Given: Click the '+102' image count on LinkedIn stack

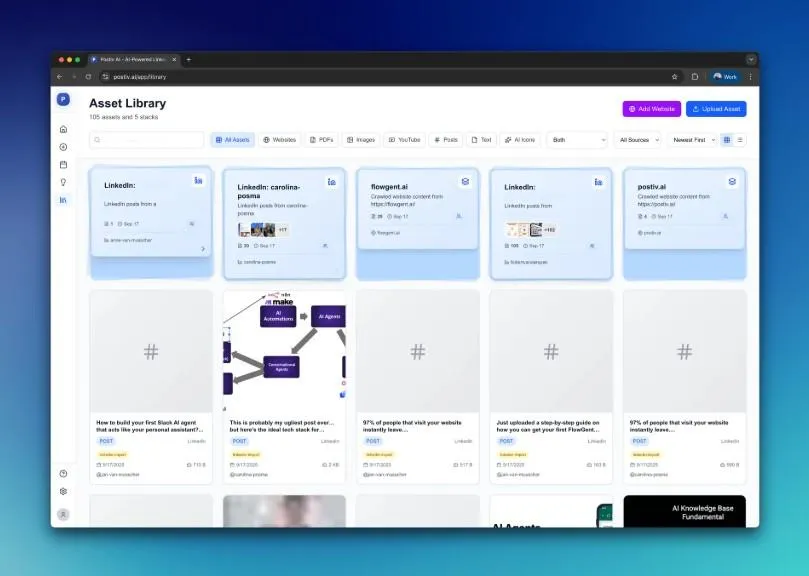Looking at the screenshot, I should coord(549,230).
